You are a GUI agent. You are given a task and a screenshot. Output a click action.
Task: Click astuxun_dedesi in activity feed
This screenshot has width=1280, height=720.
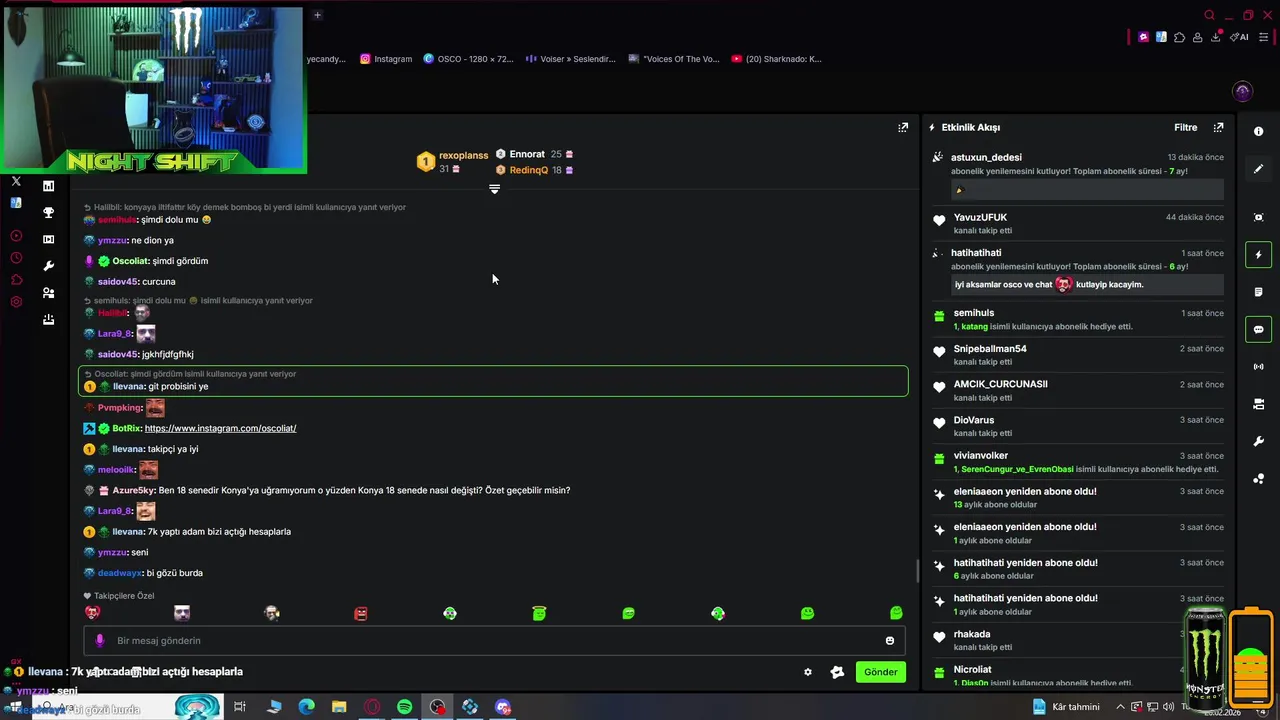986,157
